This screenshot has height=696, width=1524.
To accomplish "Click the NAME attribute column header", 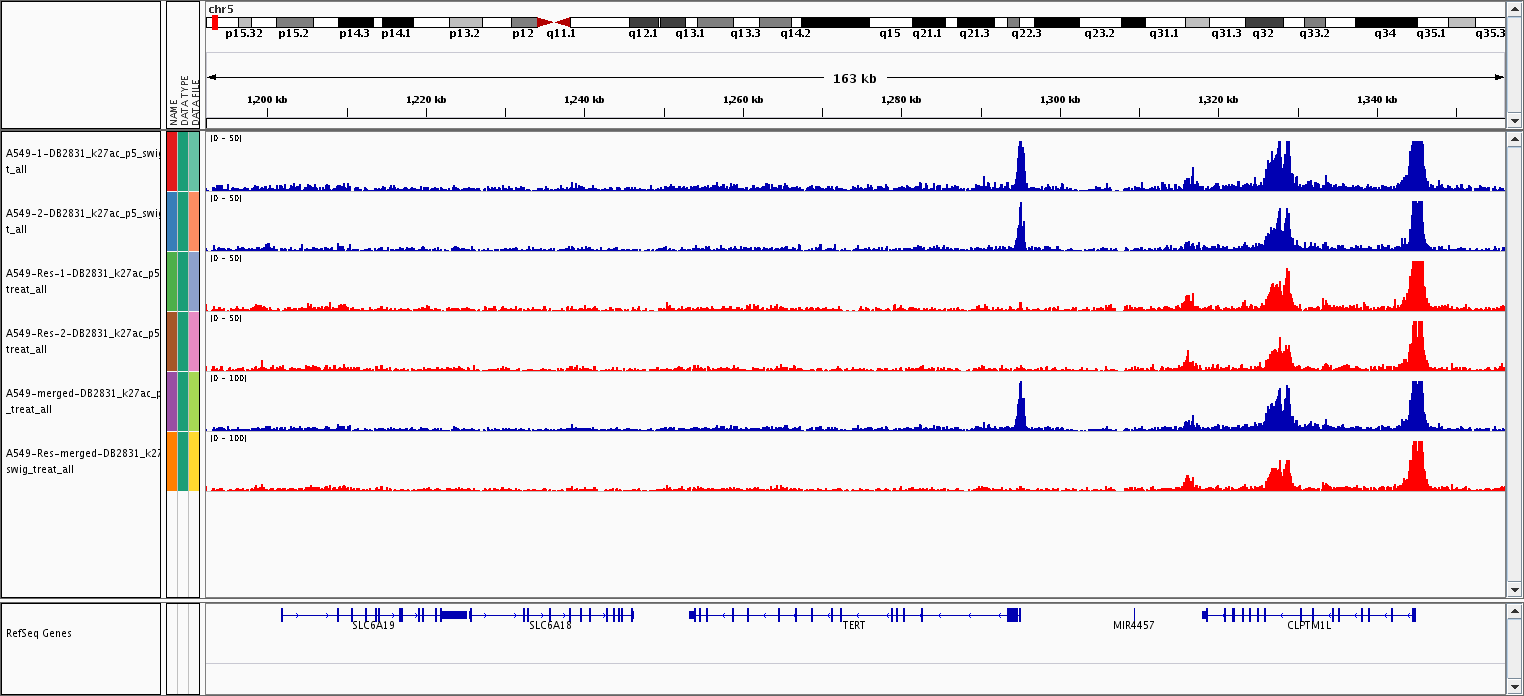I will coord(172,110).
